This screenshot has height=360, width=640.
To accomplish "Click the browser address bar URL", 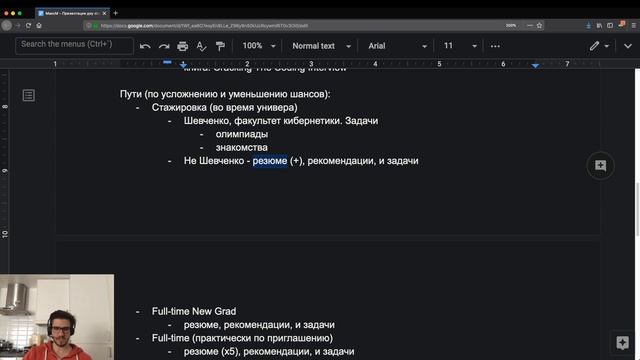I will [204, 26].
